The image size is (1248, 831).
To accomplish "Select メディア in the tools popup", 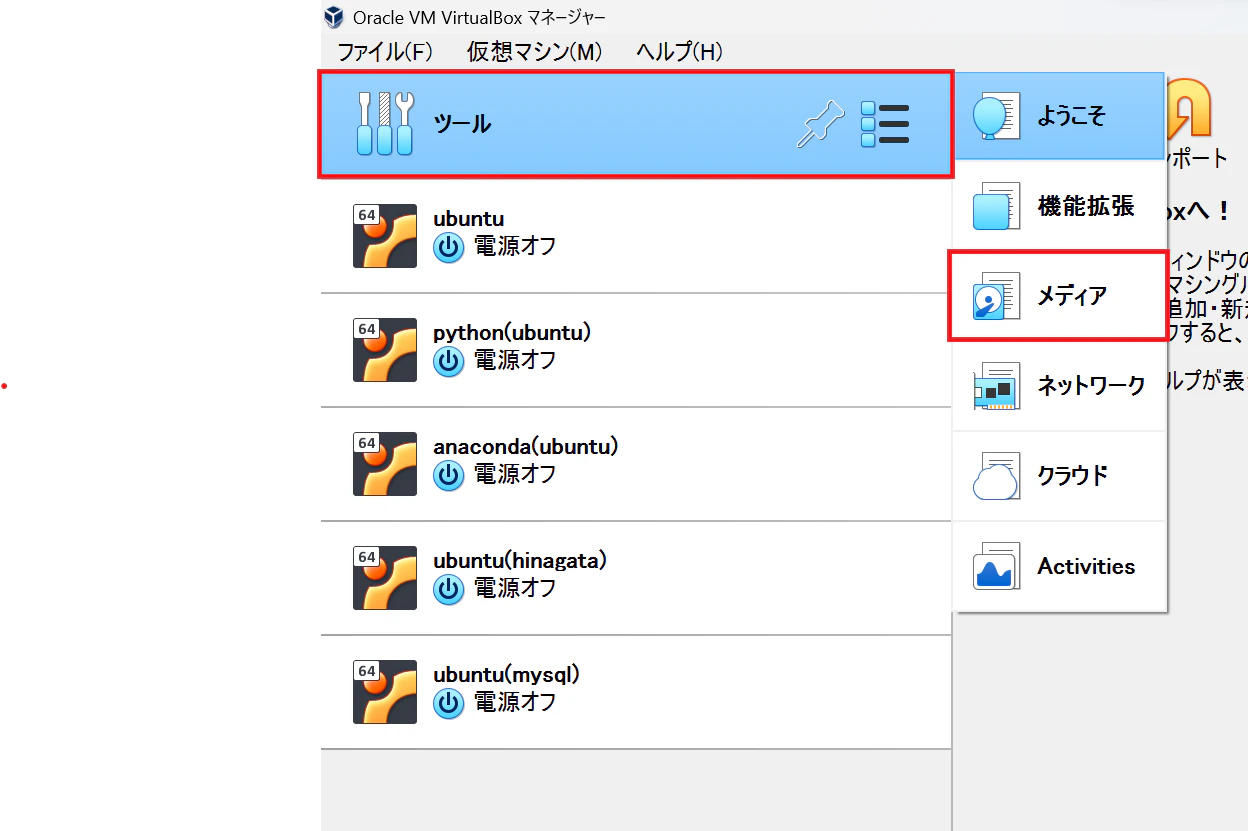I will point(1058,296).
